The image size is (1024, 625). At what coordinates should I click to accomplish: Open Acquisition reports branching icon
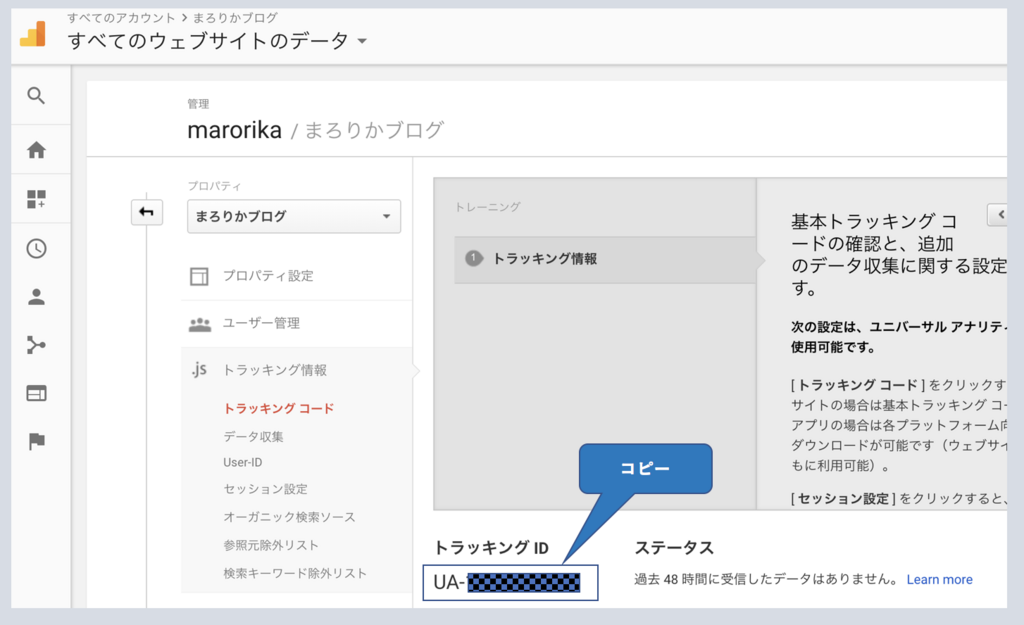point(37,345)
